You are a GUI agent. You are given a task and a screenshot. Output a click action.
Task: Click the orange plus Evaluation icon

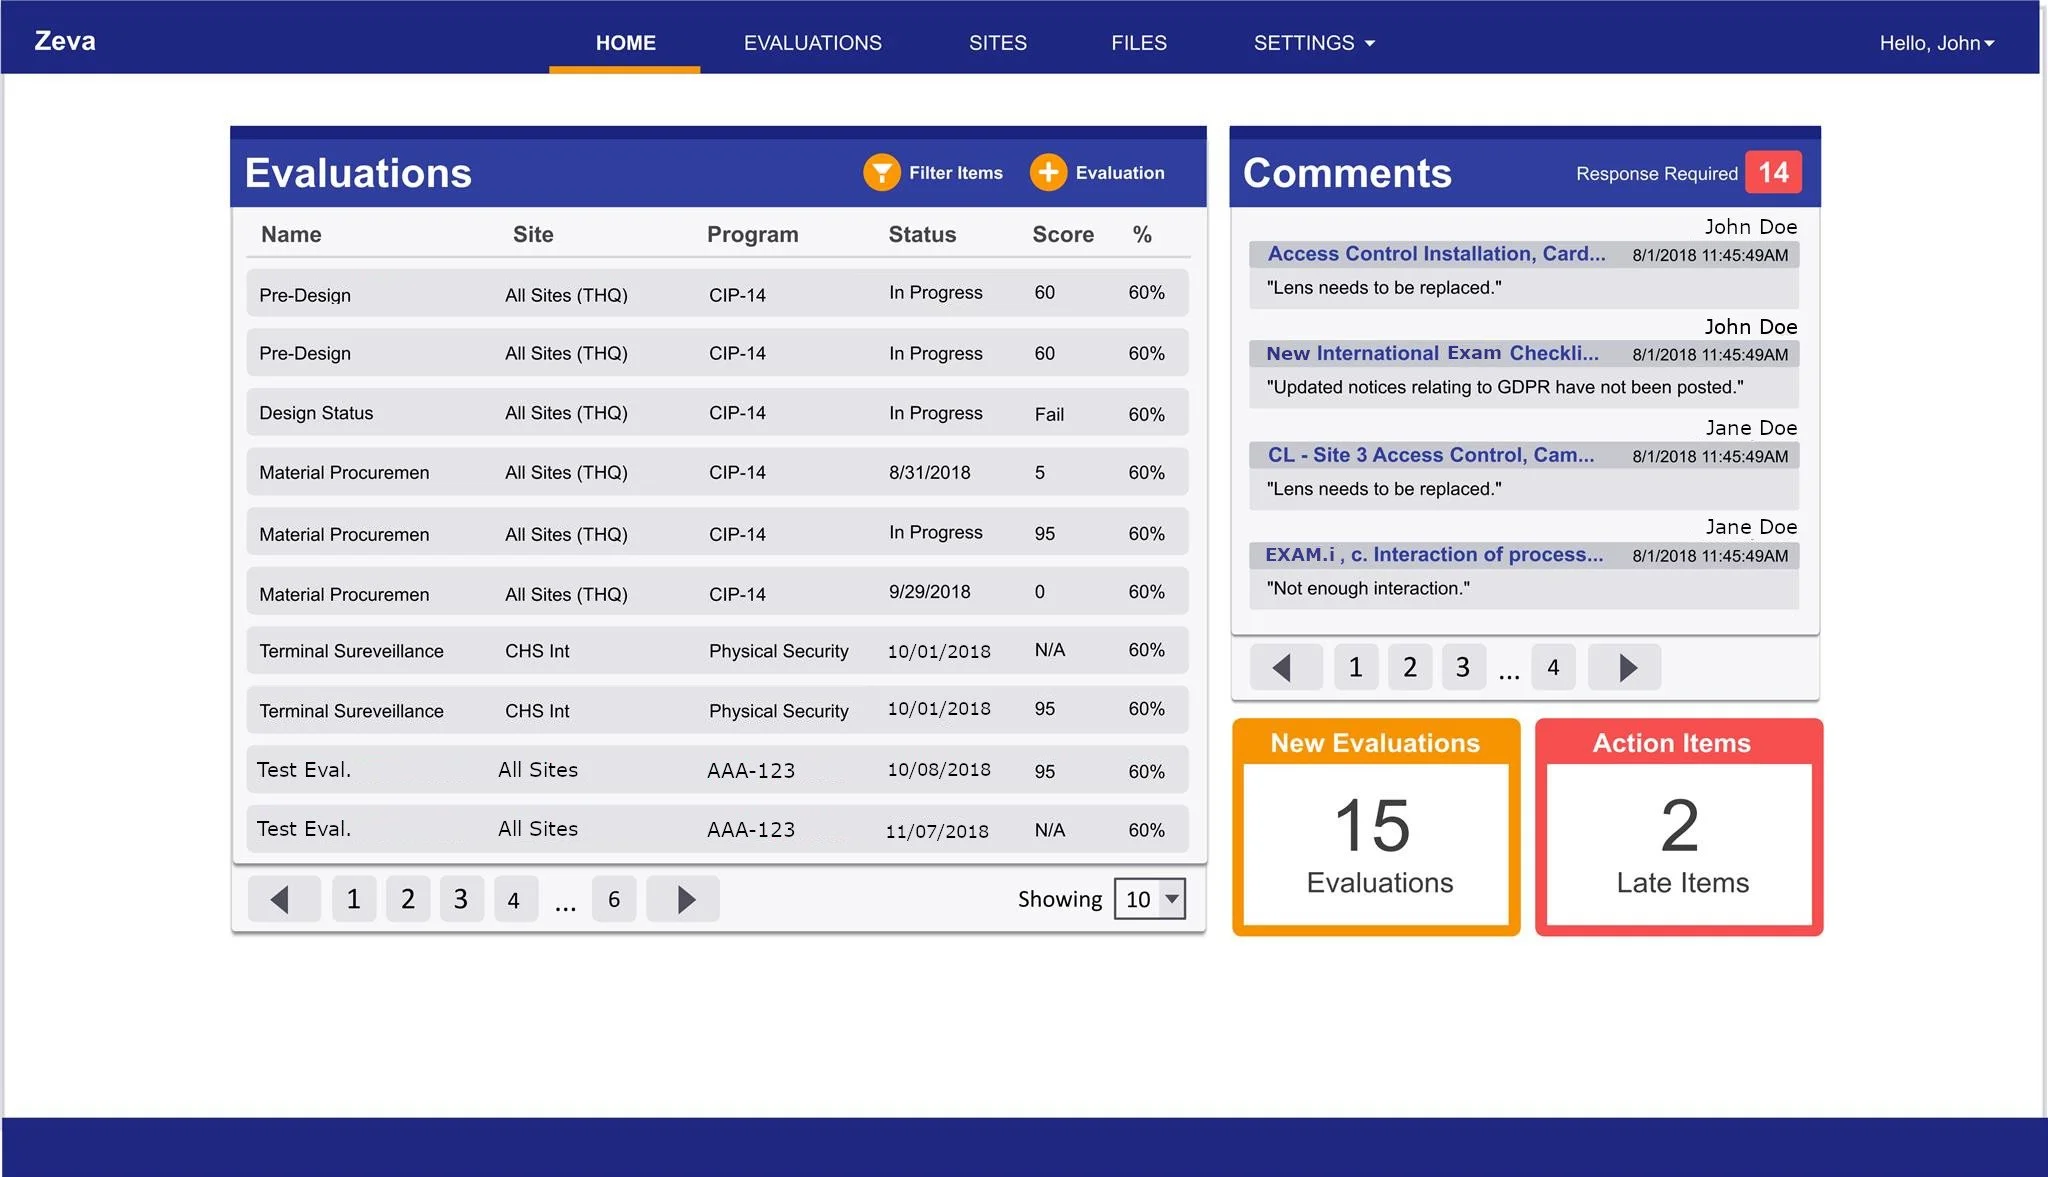(x=1047, y=173)
